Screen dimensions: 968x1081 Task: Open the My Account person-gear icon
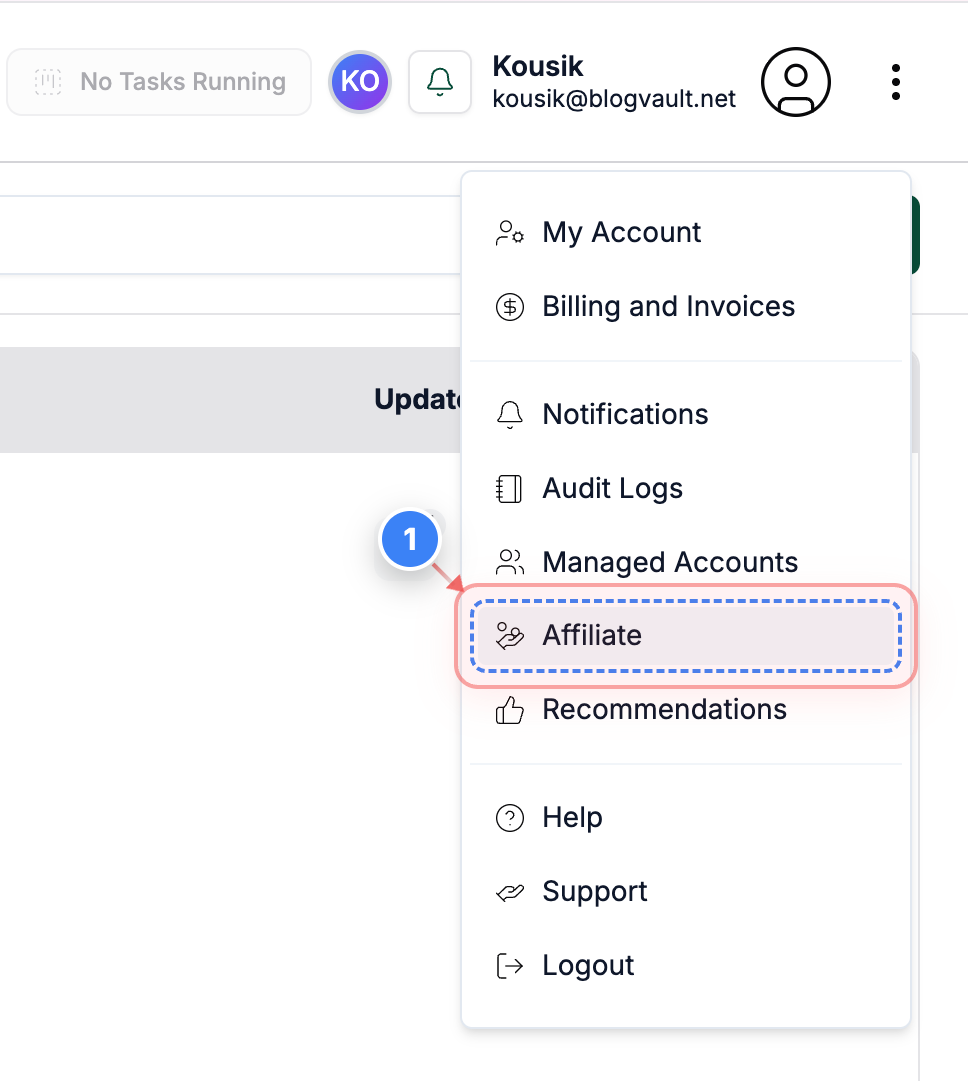point(510,232)
